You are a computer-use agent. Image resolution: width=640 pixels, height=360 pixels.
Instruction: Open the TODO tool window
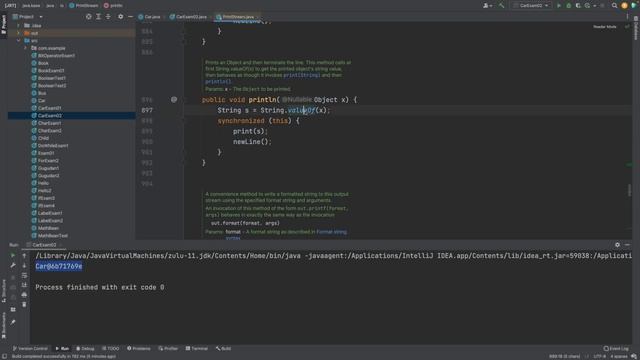pyautogui.click(x=111, y=349)
